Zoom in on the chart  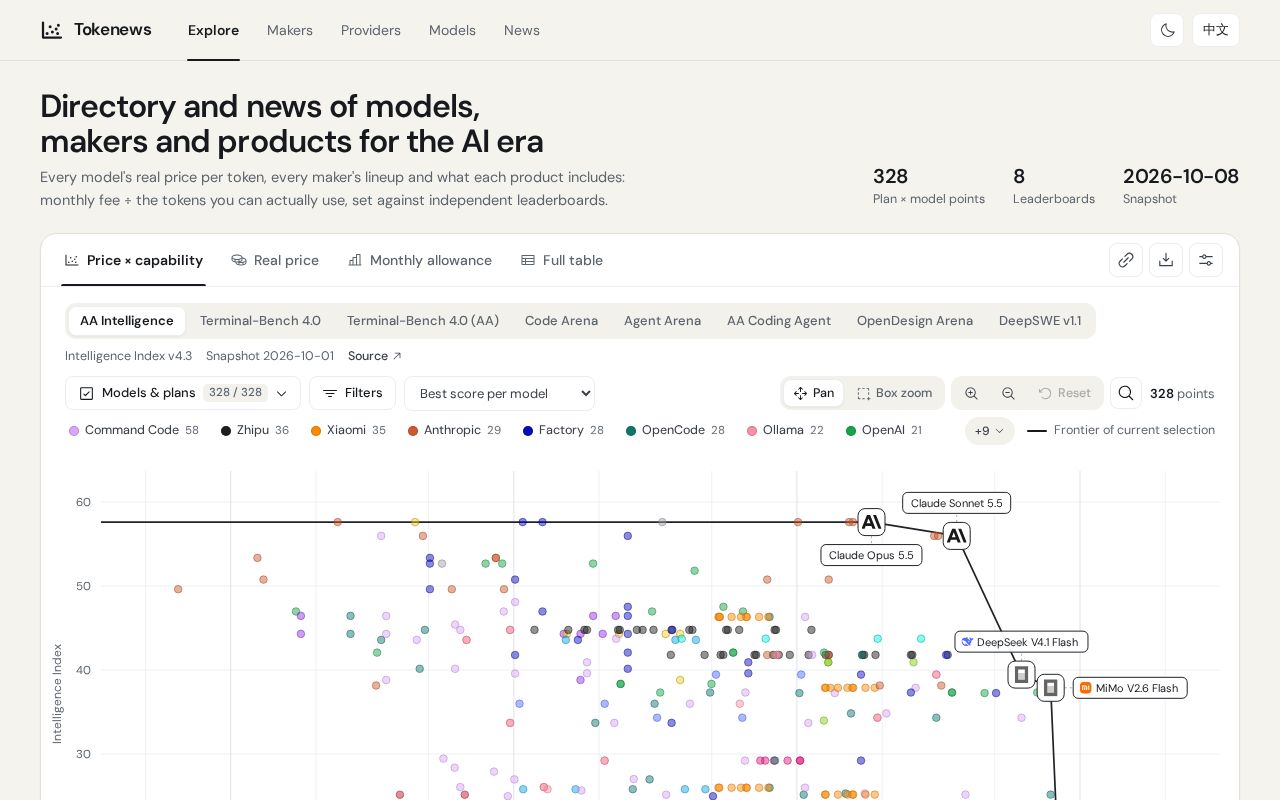(x=971, y=393)
